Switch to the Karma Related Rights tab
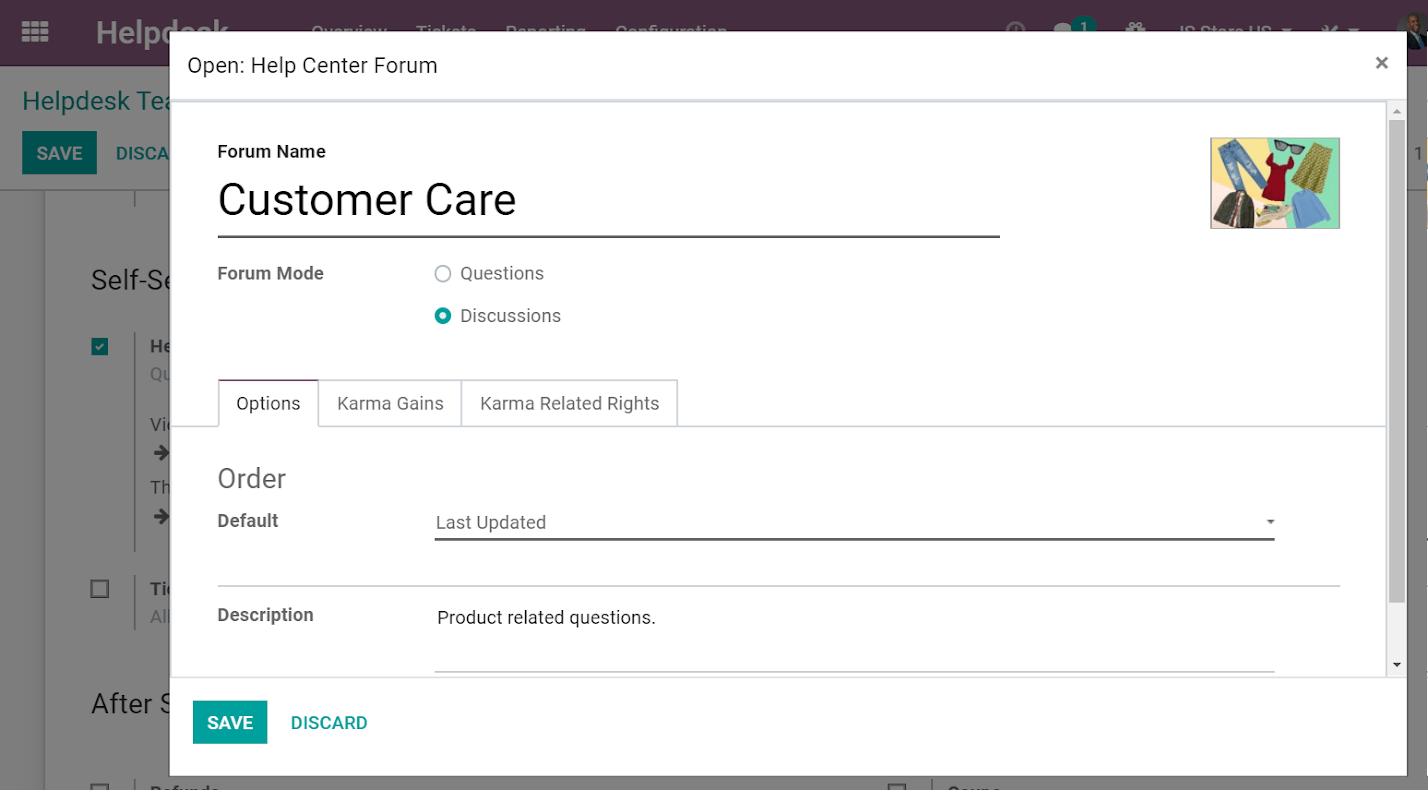Viewport: 1428px width, 790px height. pyautogui.click(x=569, y=403)
